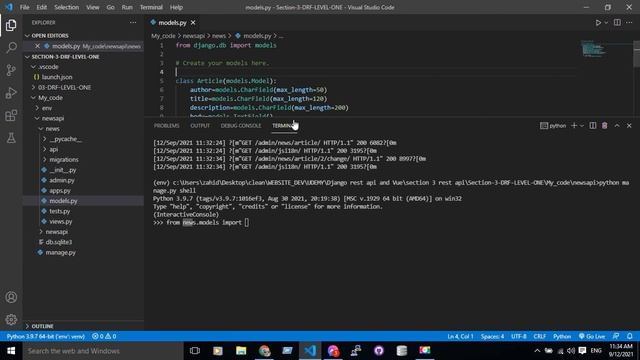Open Chrome from the taskbar

click(x=264, y=351)
